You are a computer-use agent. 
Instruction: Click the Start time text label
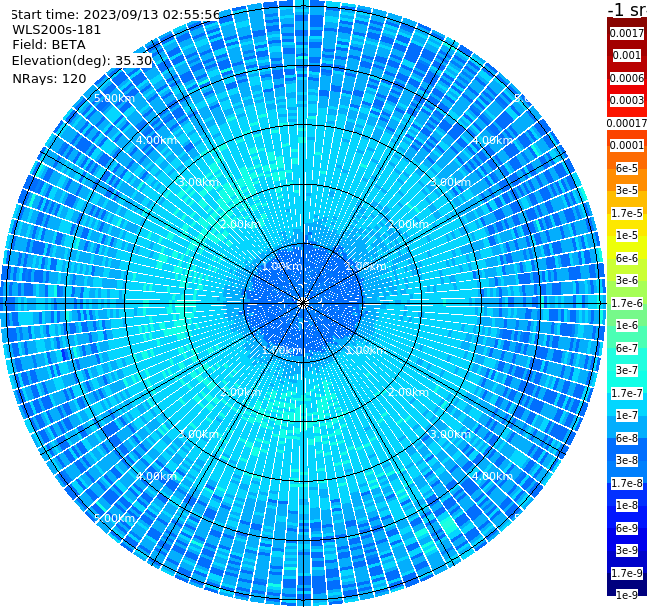(x=116, y=15)
